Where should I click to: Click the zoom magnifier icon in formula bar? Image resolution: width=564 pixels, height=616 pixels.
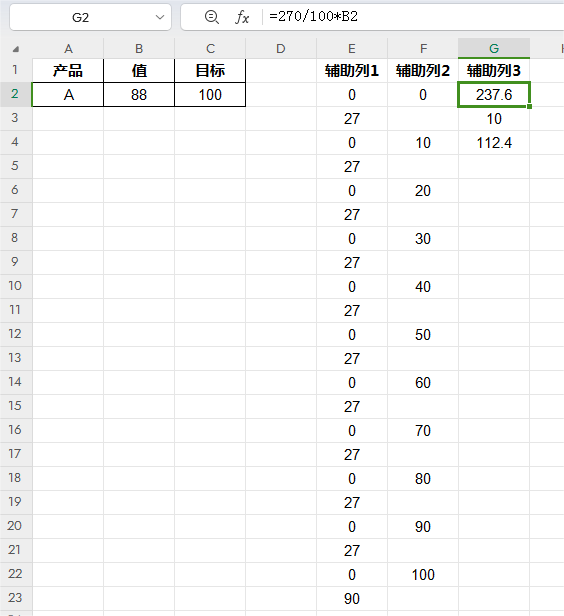coord(212,17)
